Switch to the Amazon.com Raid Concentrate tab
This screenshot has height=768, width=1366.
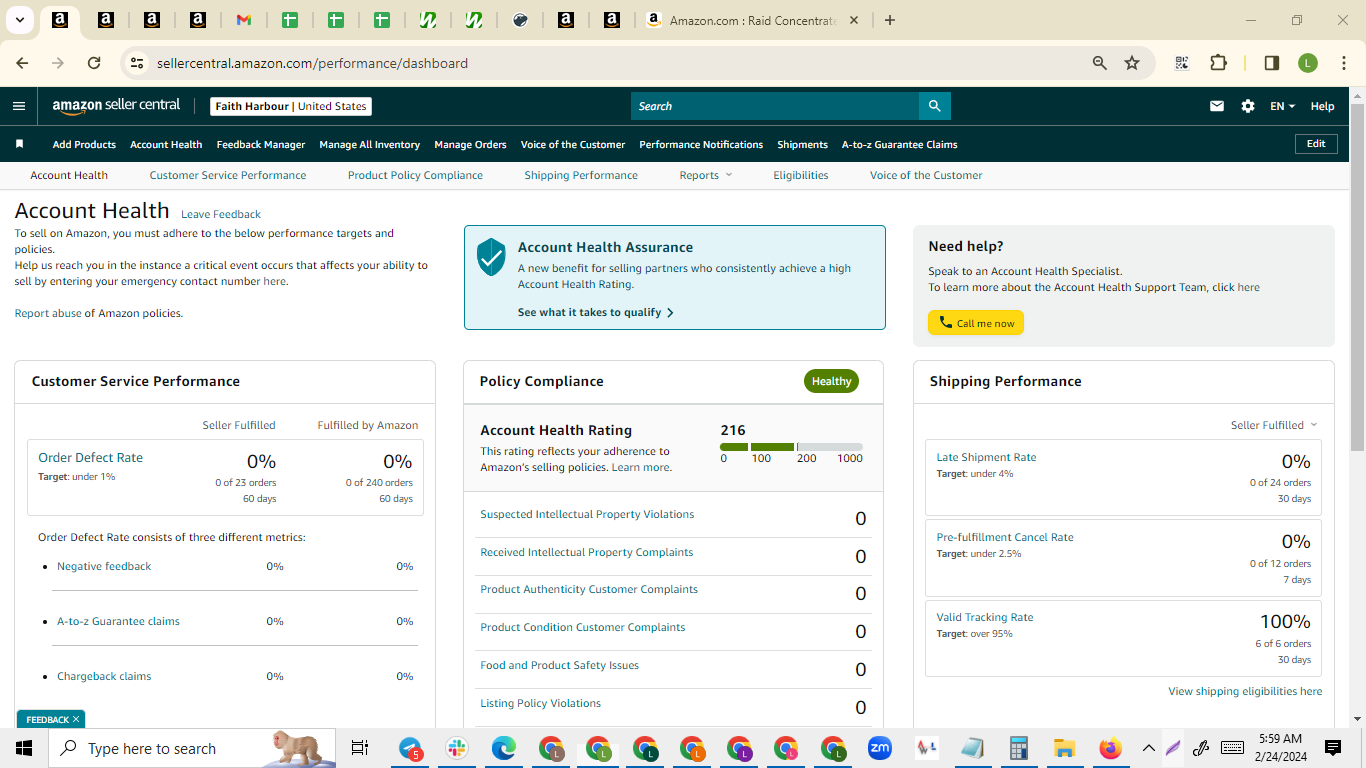(752, 20)
